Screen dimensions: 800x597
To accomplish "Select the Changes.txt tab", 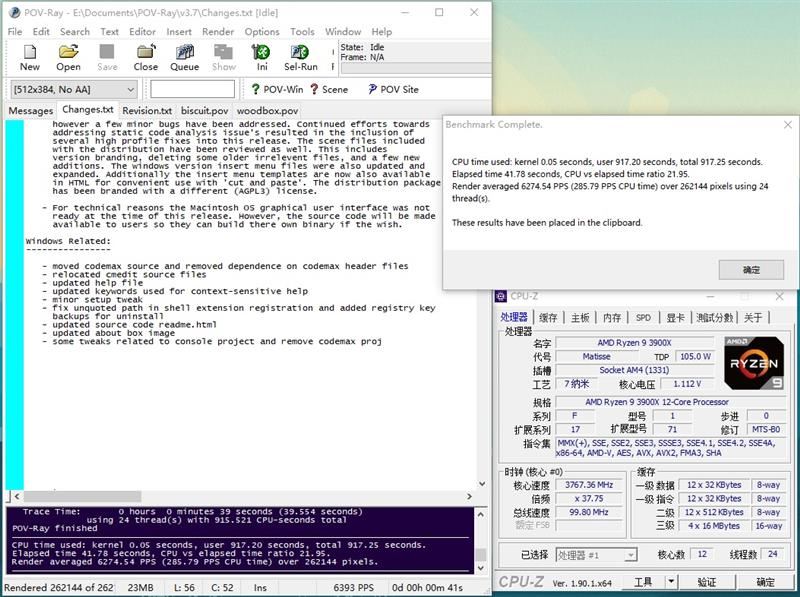I will coord(88,110).
